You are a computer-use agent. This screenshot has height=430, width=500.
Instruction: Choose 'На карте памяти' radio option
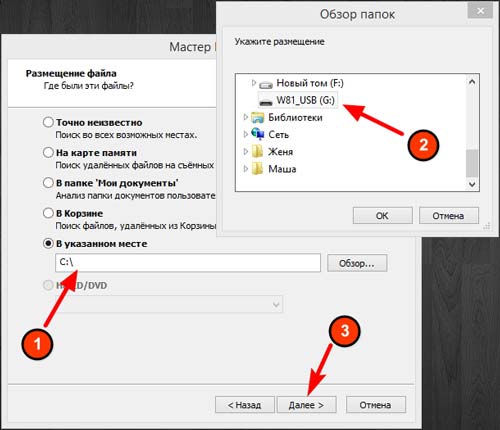(48, 152)
